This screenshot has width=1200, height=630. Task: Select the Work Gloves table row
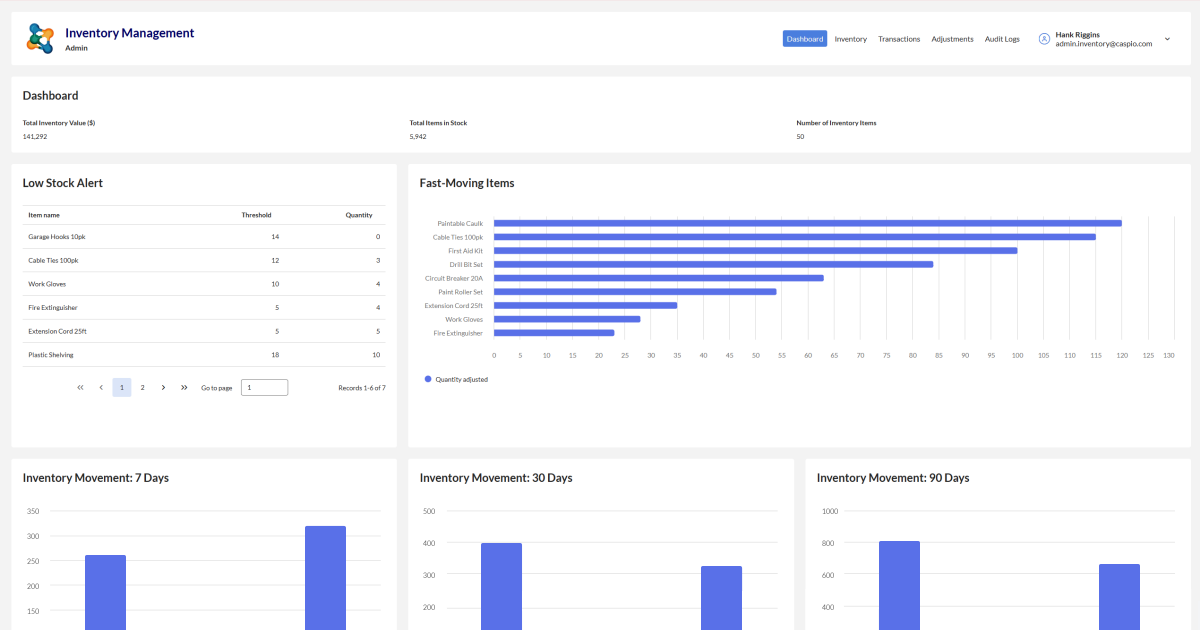204,284
